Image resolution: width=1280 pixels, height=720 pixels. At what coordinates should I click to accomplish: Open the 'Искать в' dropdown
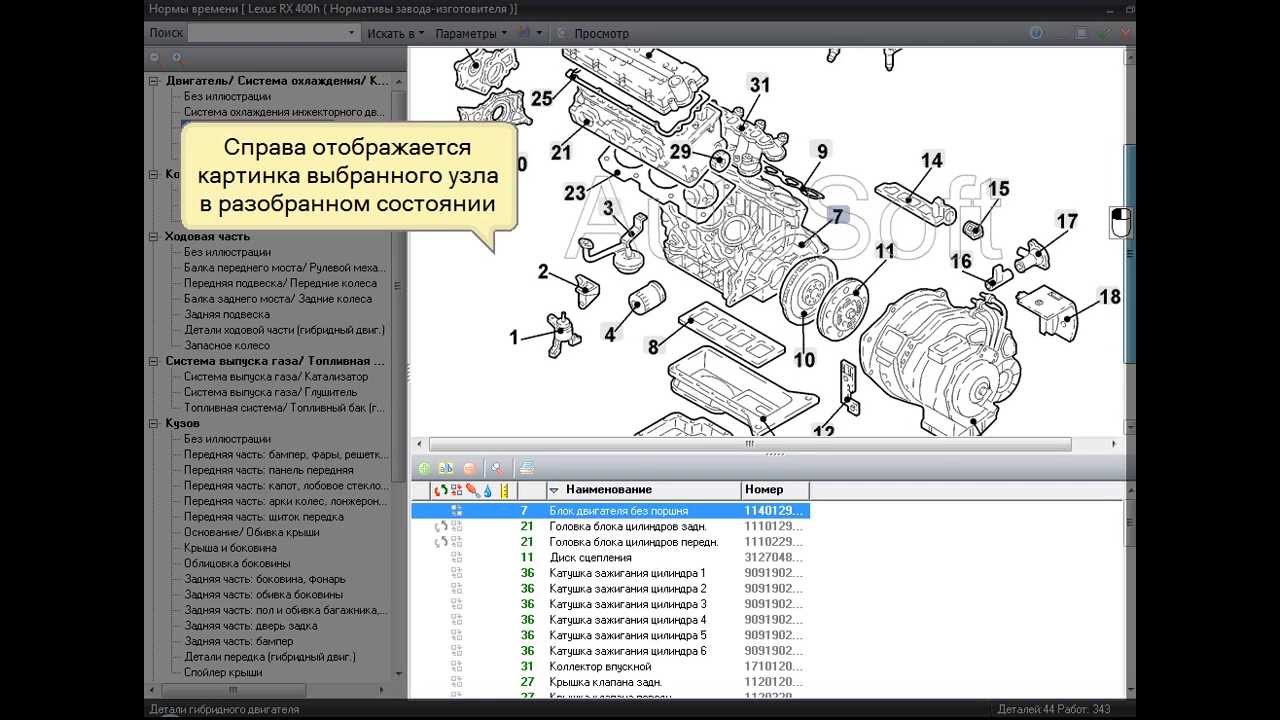tap(396, 33)
